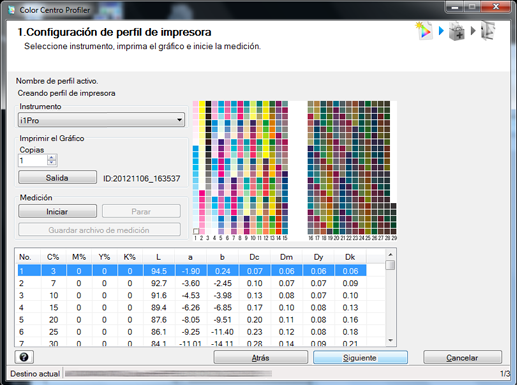Select row 5 with L value 87.6
The width and height of the screenshot is (517, 385).
pyautogui.click(x=192, y=320)
